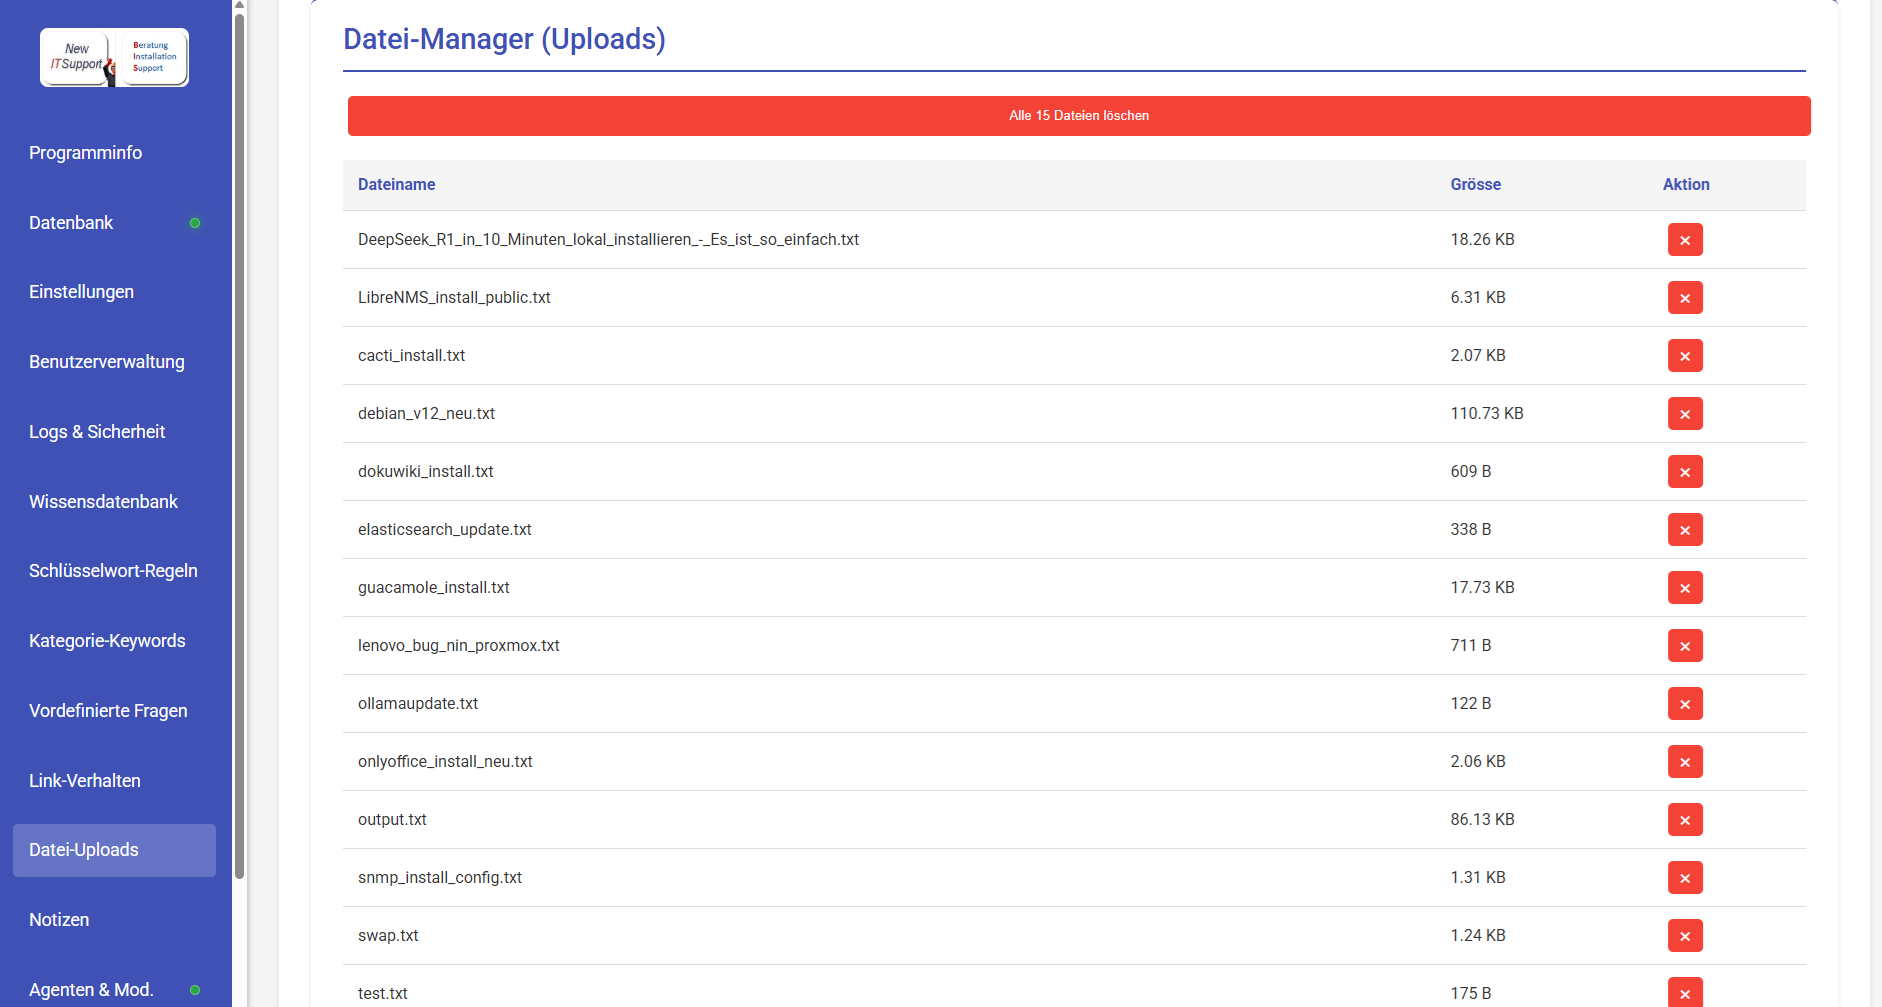
Task: Remove LibreNMS_install_public.txt from uploads
Action: (x=1684, y=298)
